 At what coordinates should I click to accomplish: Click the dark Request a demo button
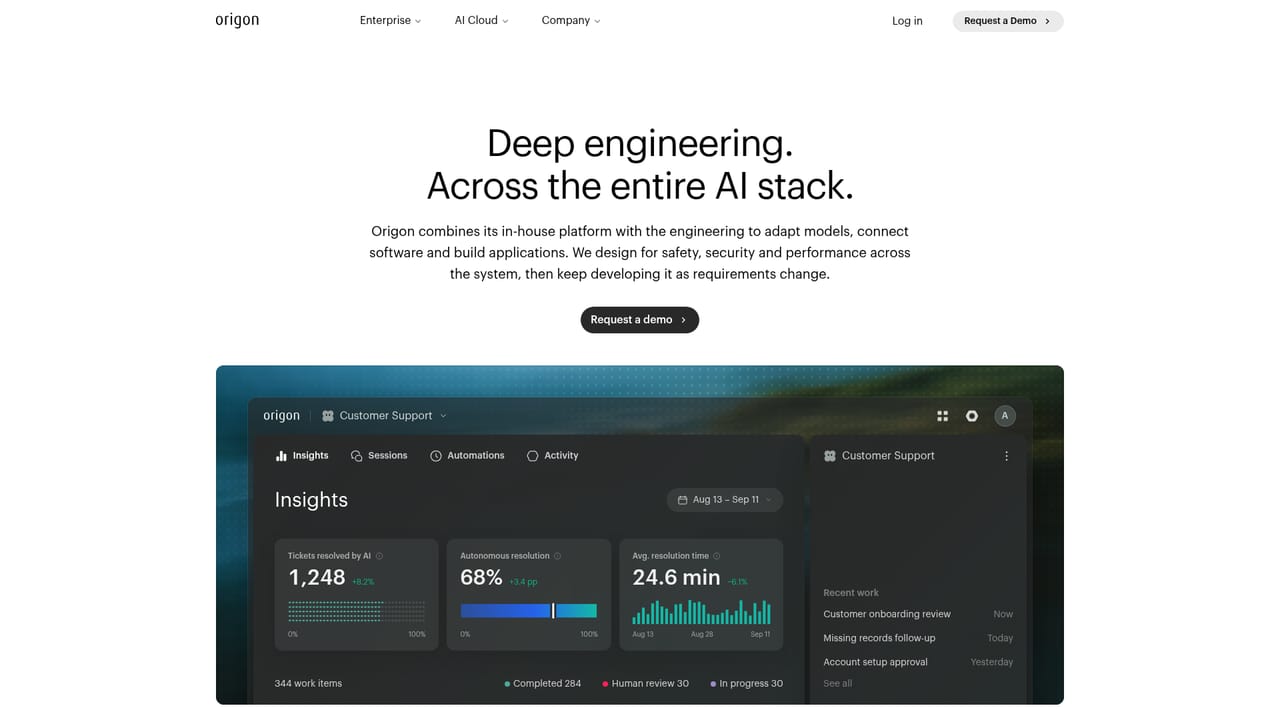[639, 320]
